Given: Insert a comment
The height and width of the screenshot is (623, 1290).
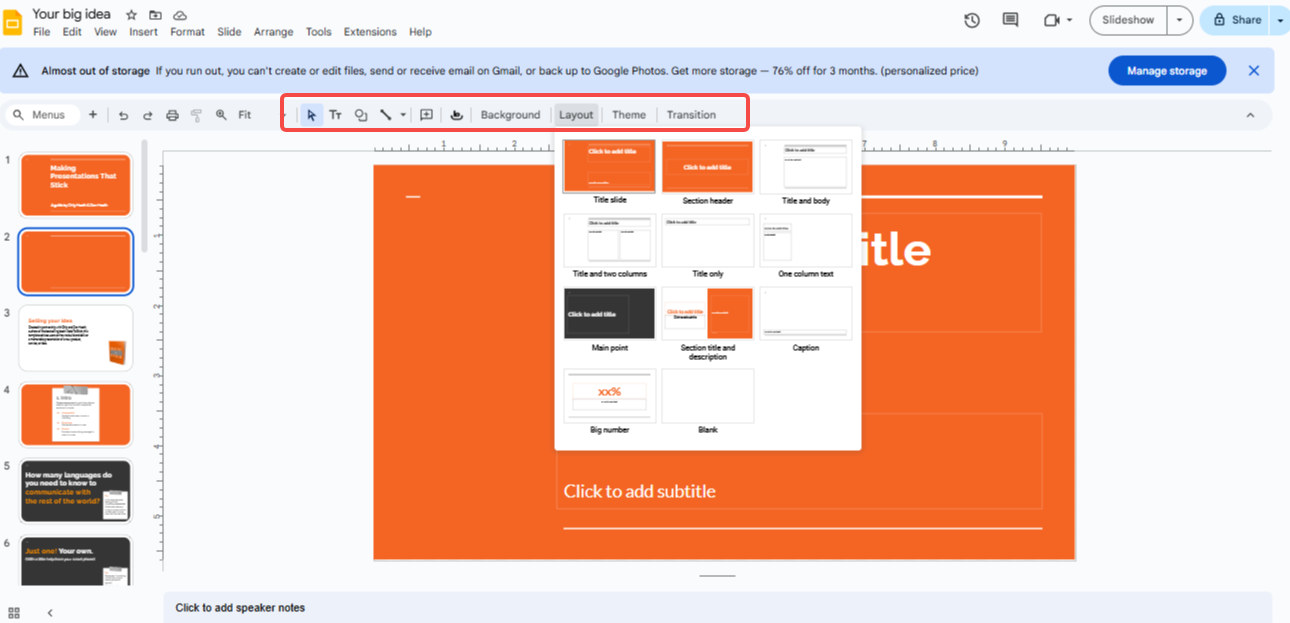Looking at the screenshot, I should point(425,114).
